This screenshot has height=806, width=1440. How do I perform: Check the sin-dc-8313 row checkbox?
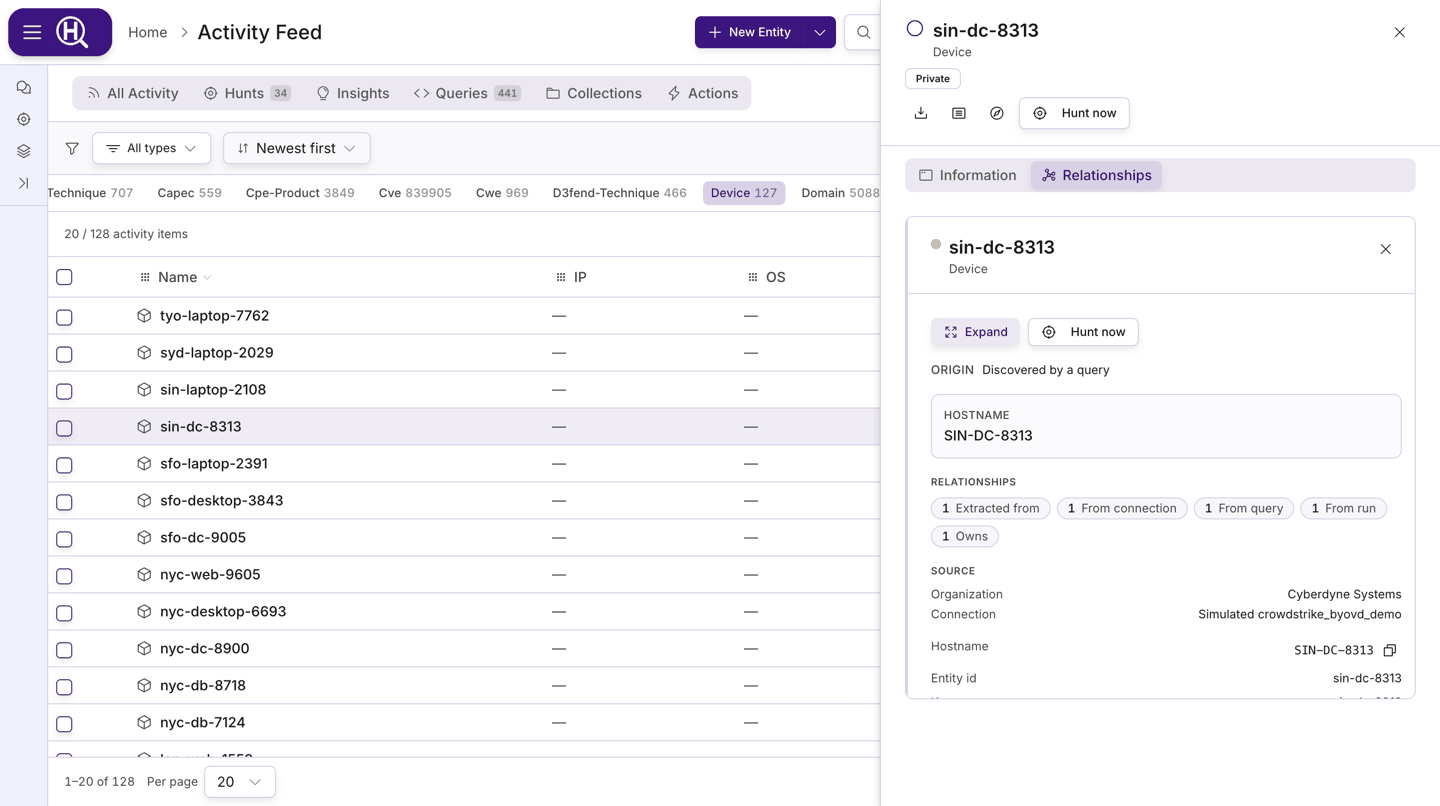pos(64,428)
